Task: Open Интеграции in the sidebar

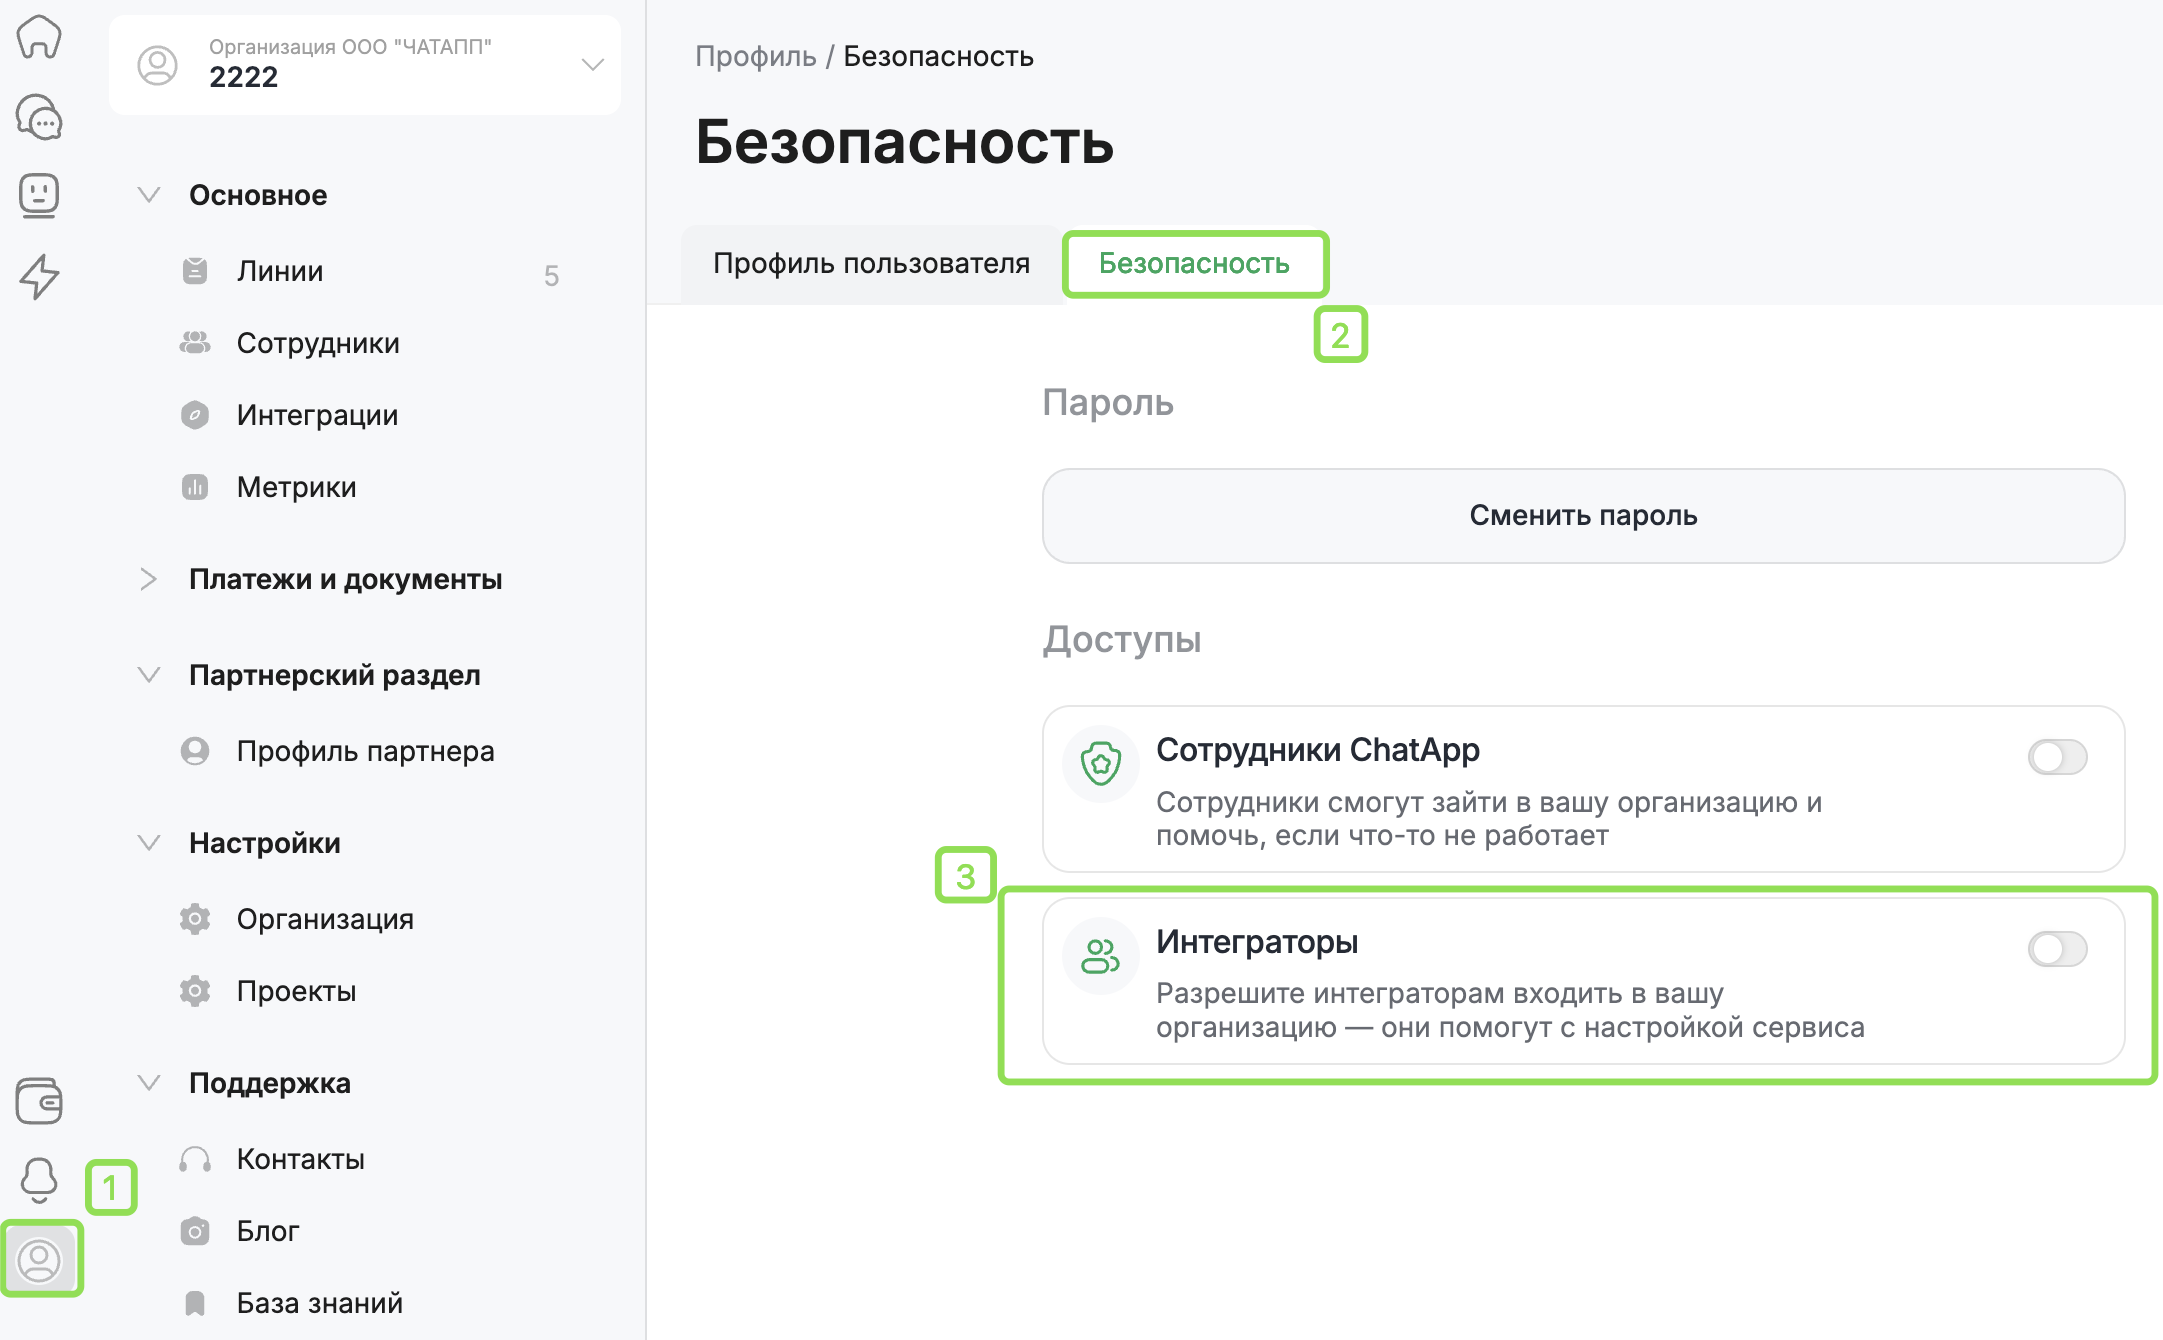Action: 317,415
